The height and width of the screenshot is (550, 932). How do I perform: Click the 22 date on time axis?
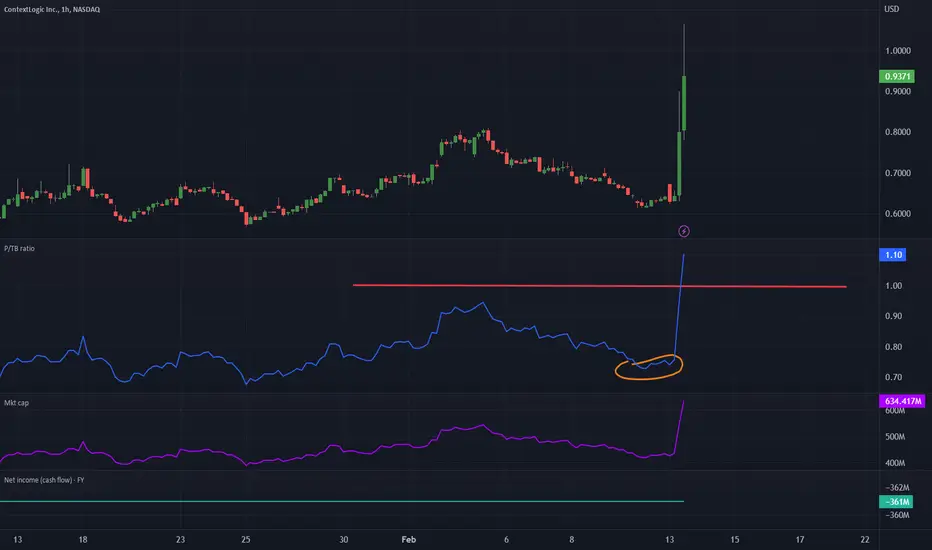tap(865, 540)
